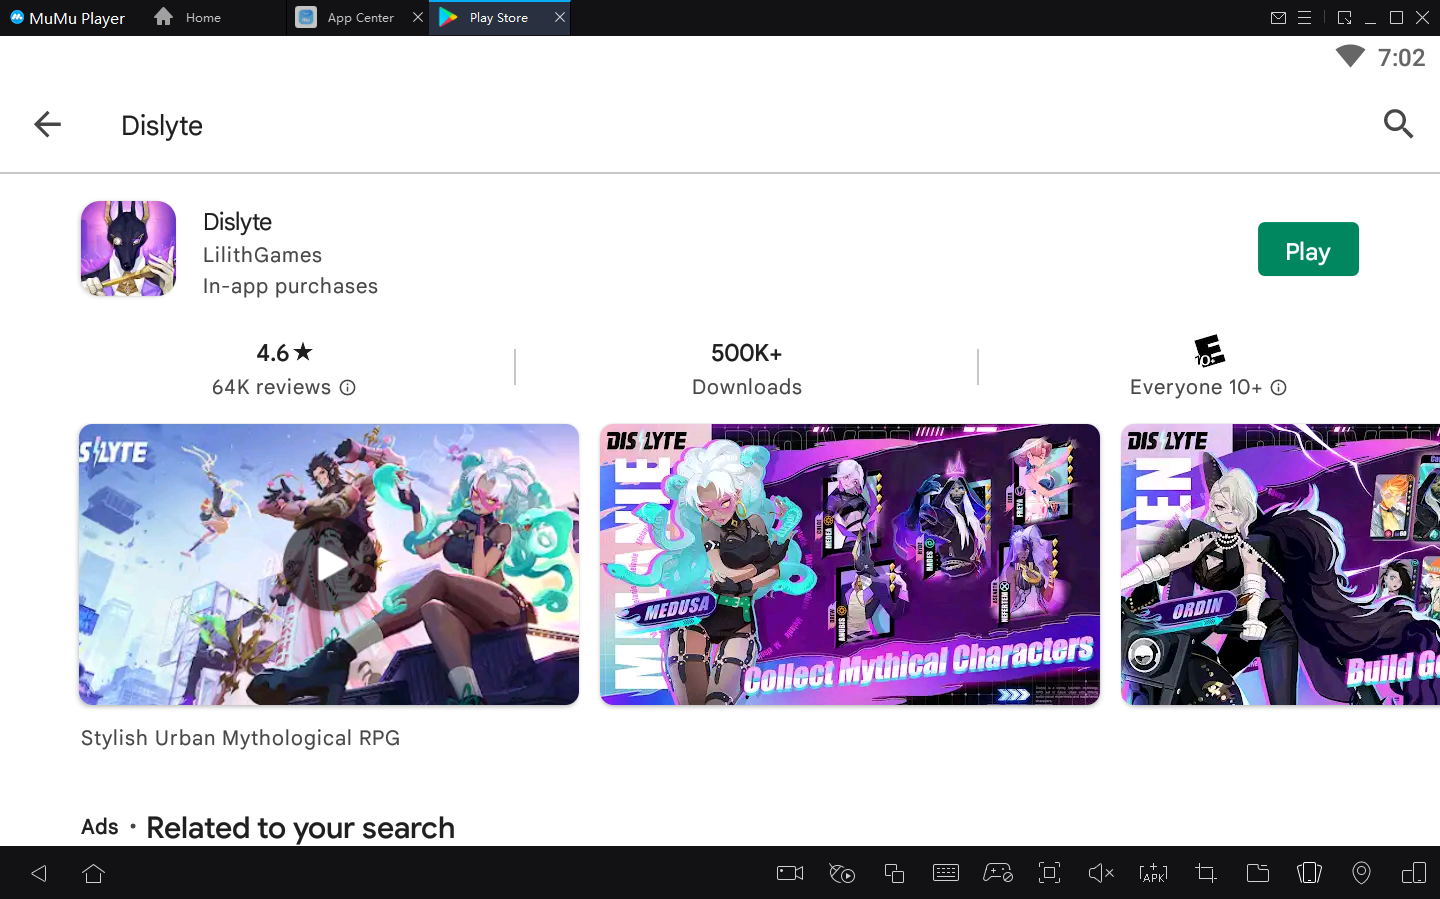Click the multi-window icon at far right
This screenshot has height=899, width=1440.
point(1414,873)
